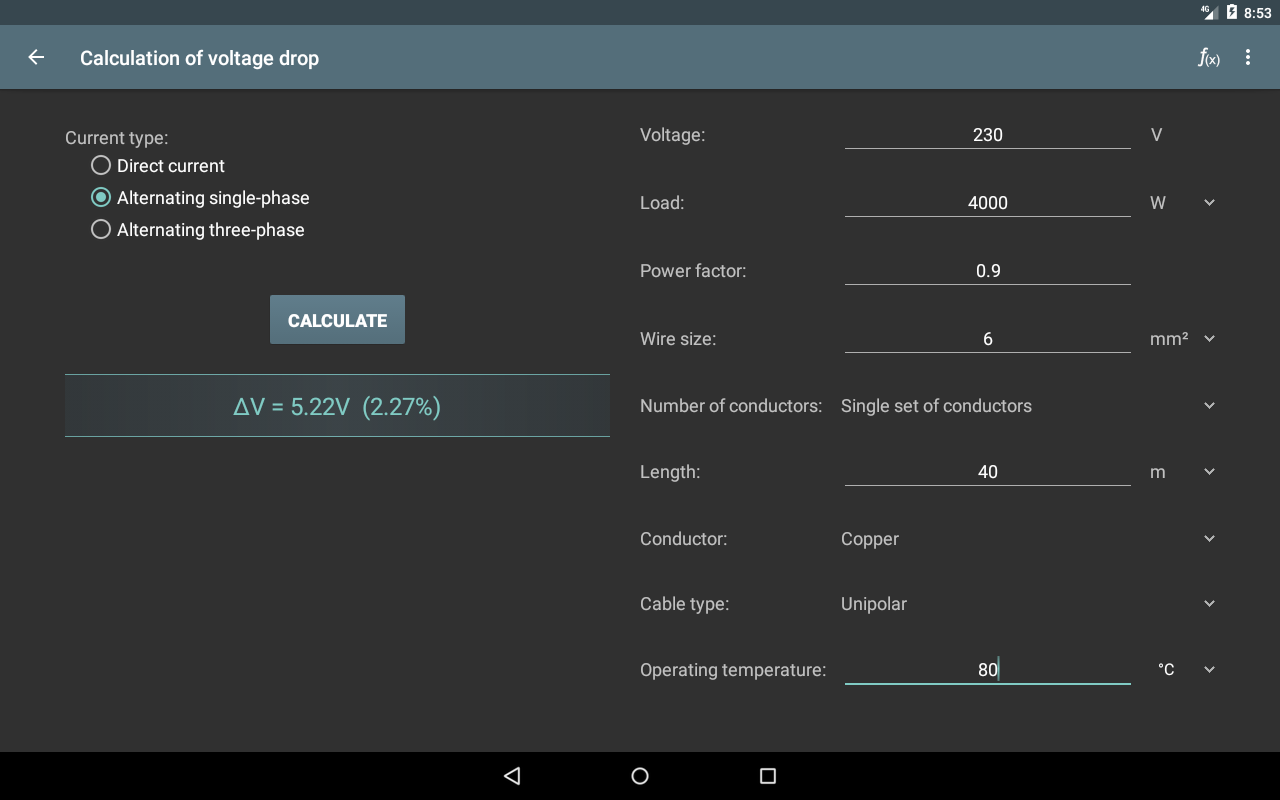Click the 'Power factor:' label

693,271
